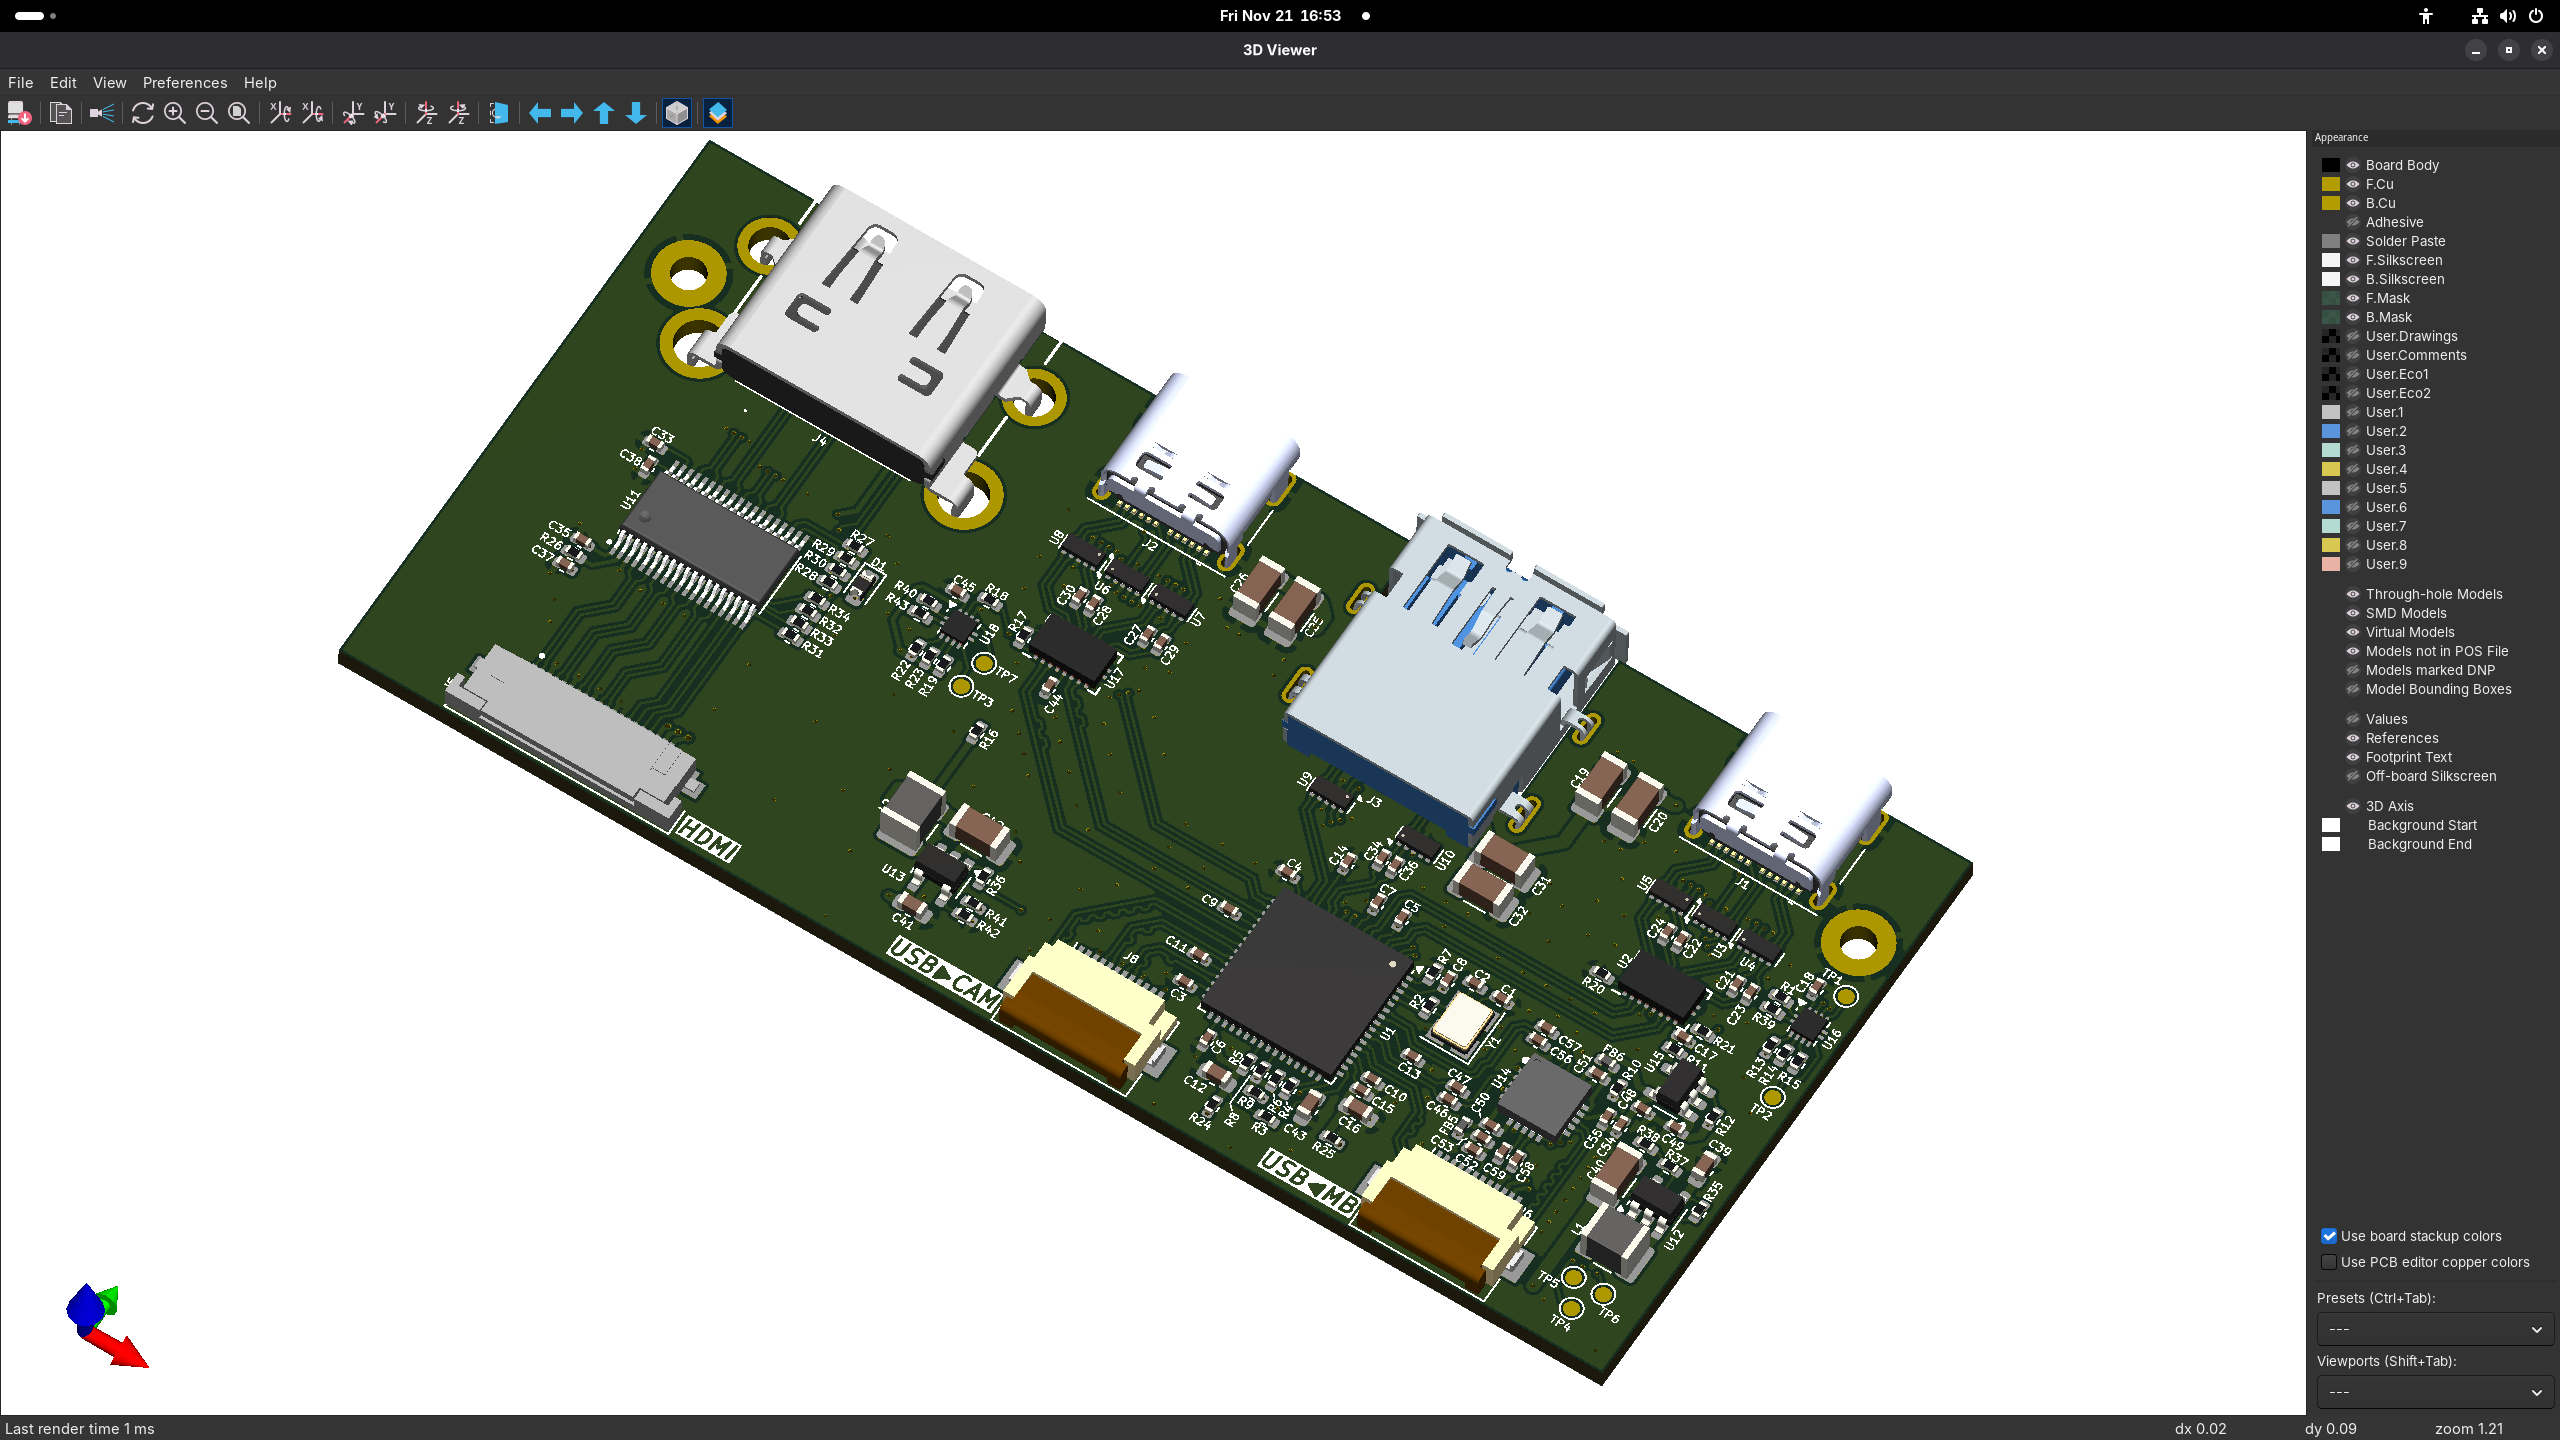Click the zoom in magnifier icon

174,113
